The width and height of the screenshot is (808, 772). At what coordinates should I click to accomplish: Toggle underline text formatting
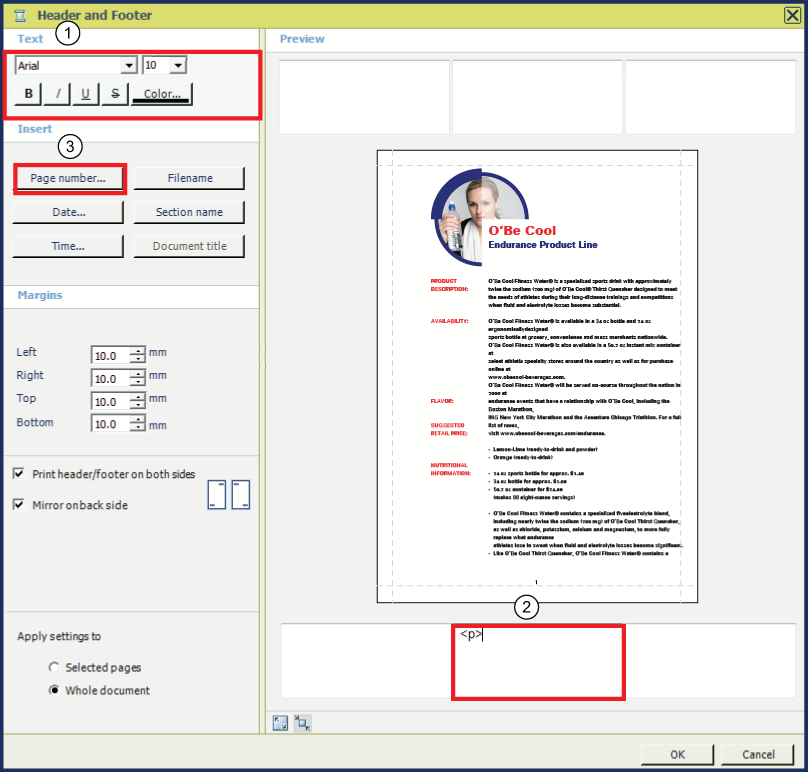pyautogui.click(x=87, y=94)
